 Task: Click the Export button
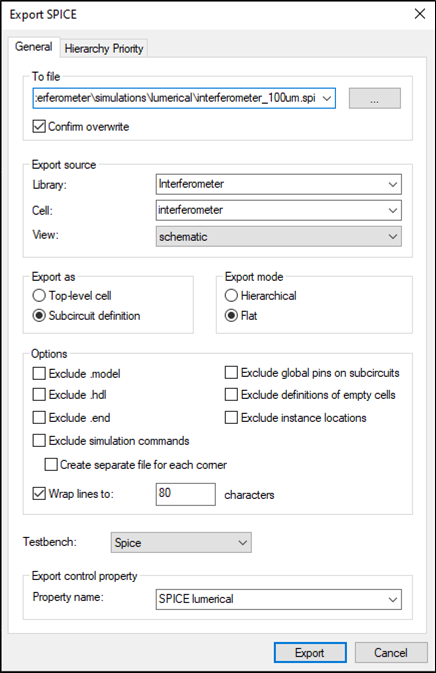point(310,653)
